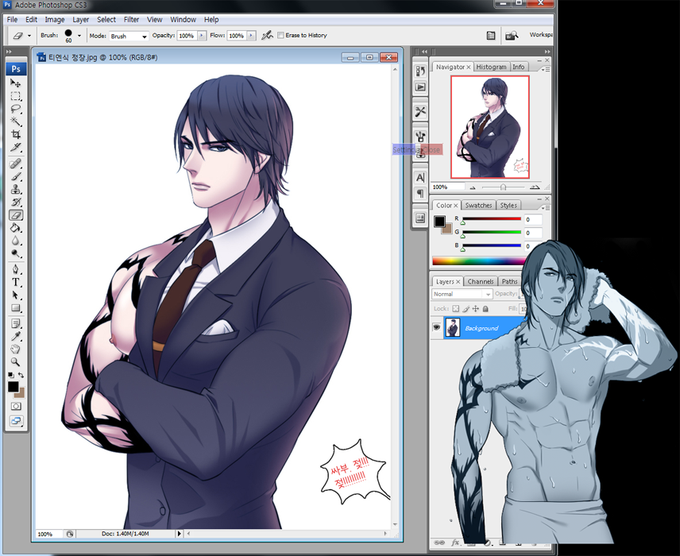Select the Brush tool in toolbox
Image resolution: width=680 pixels, height=556 pixels.
coord(16,177)
